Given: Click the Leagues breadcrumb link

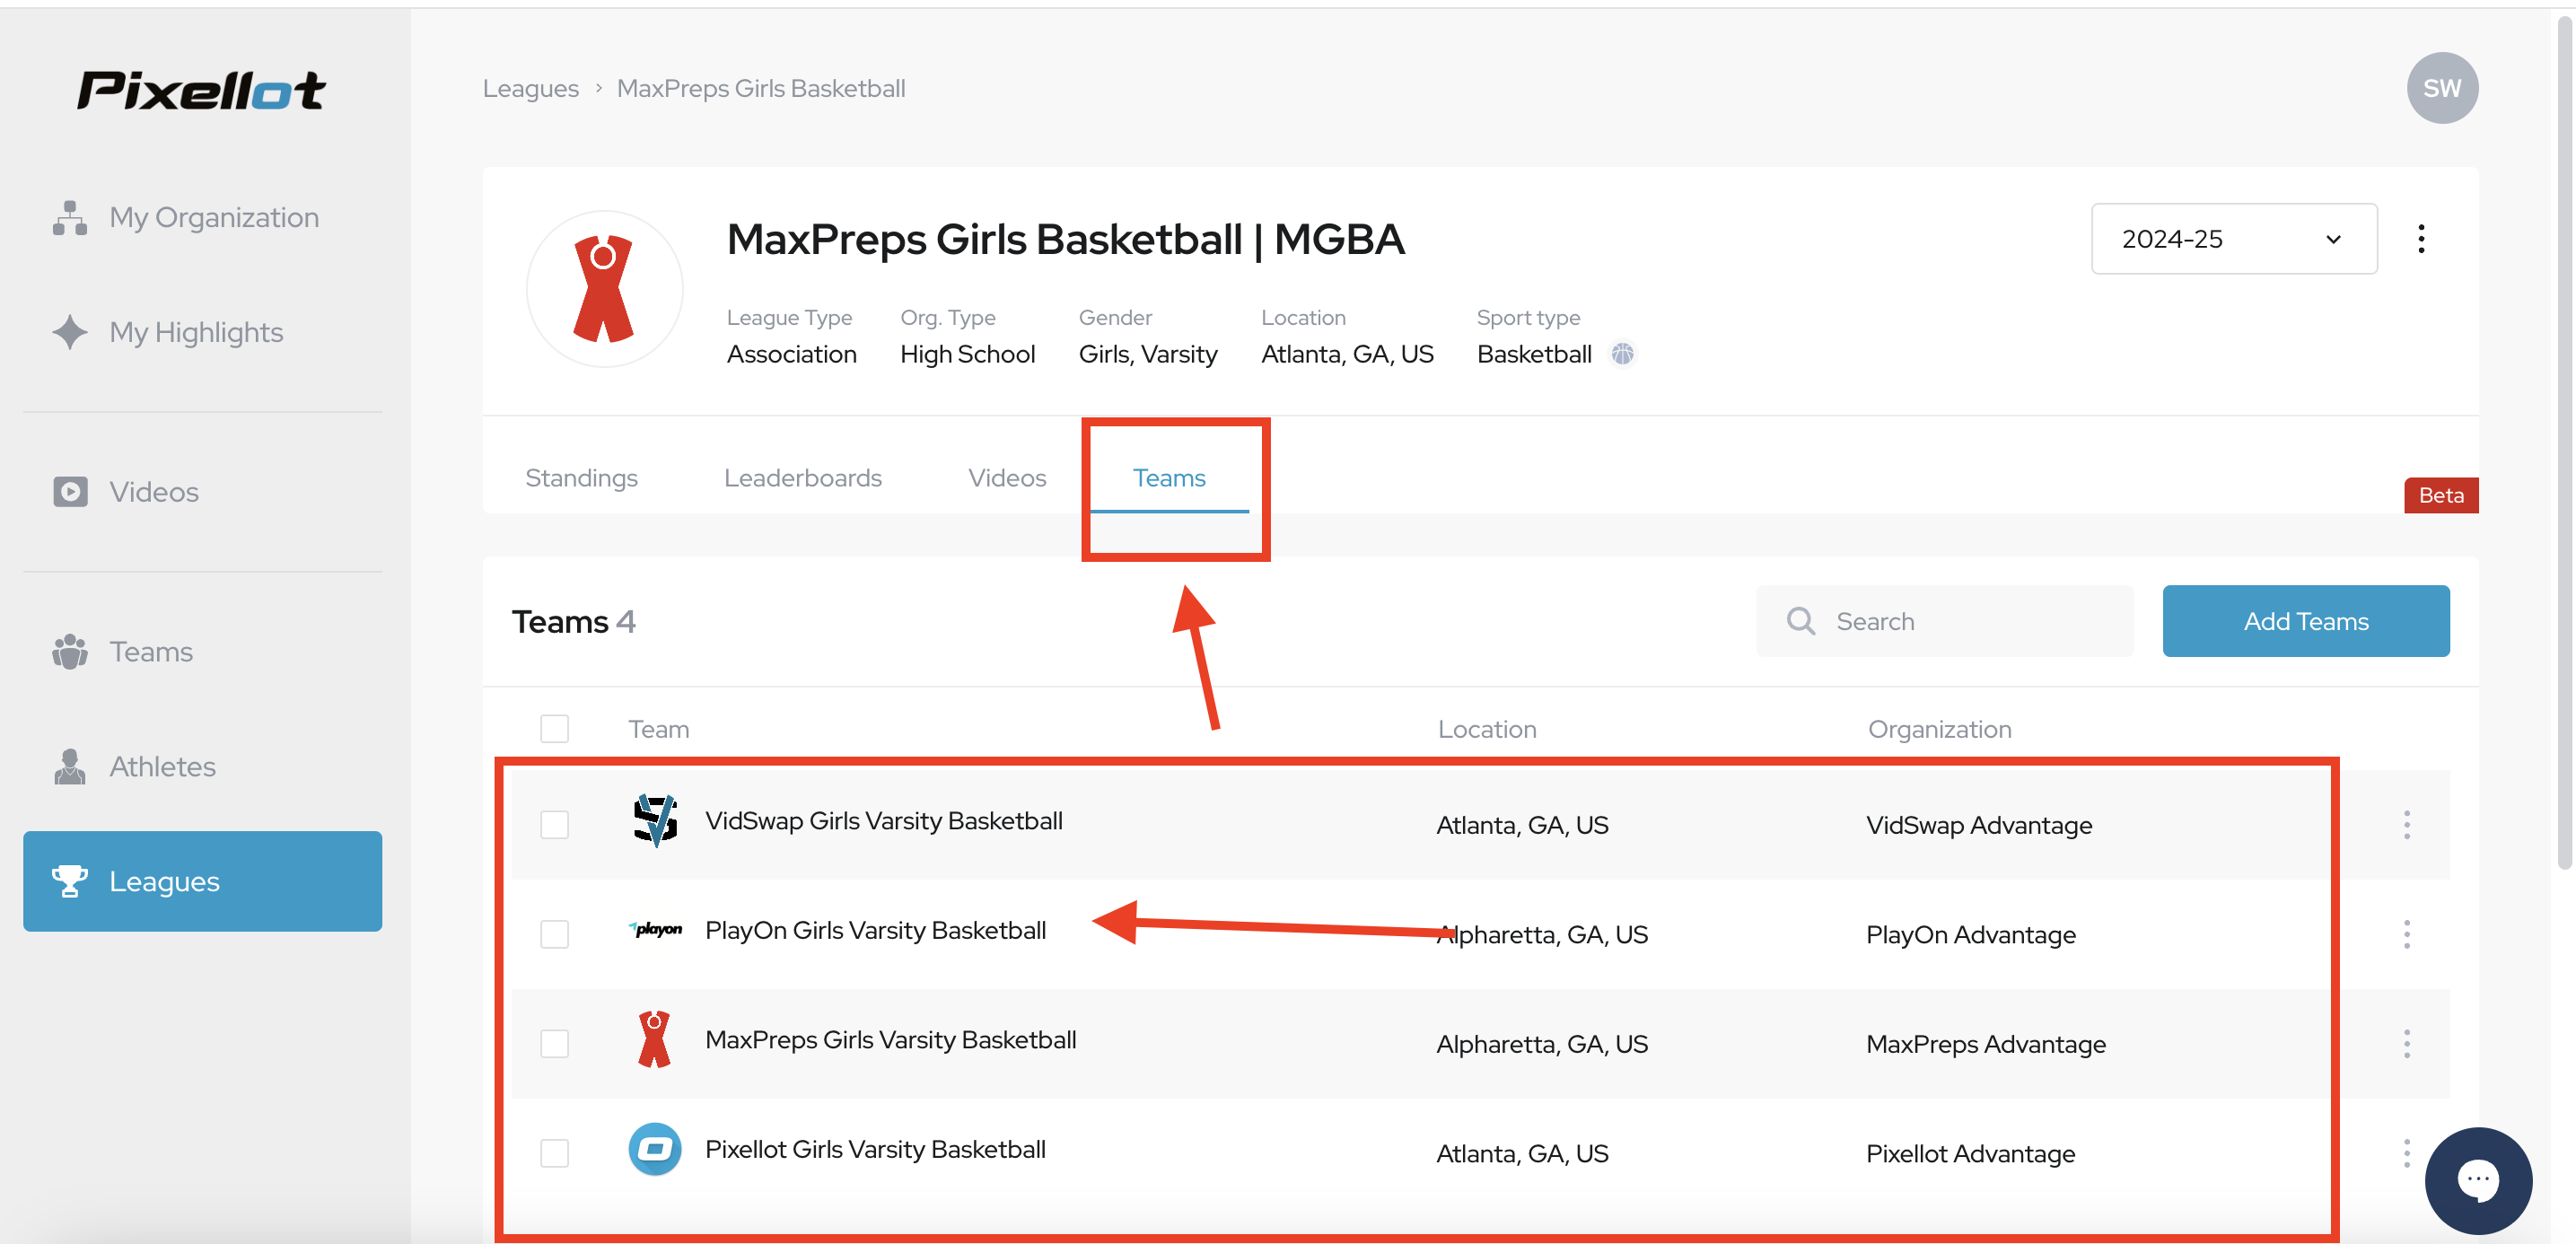Looking at the screenshot, I should (x=530, y=89).
